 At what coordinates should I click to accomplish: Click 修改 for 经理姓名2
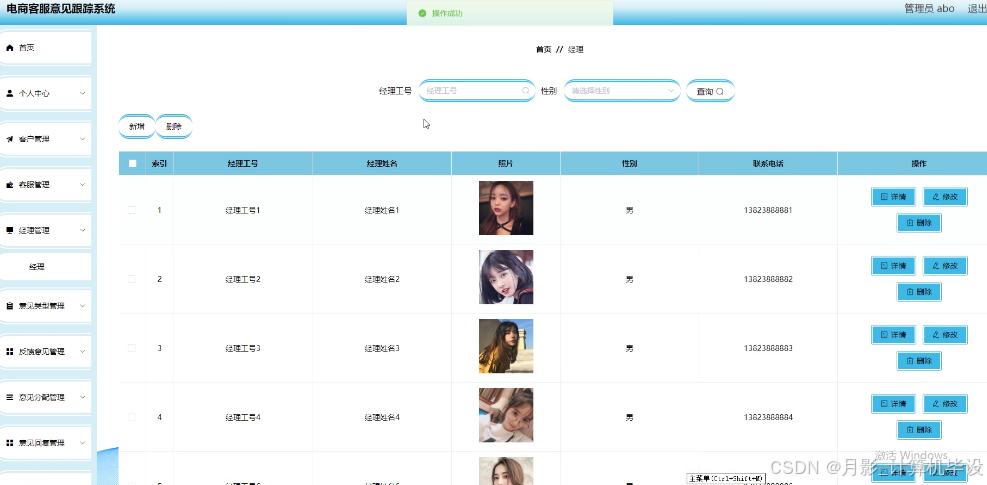pos(945,266)
